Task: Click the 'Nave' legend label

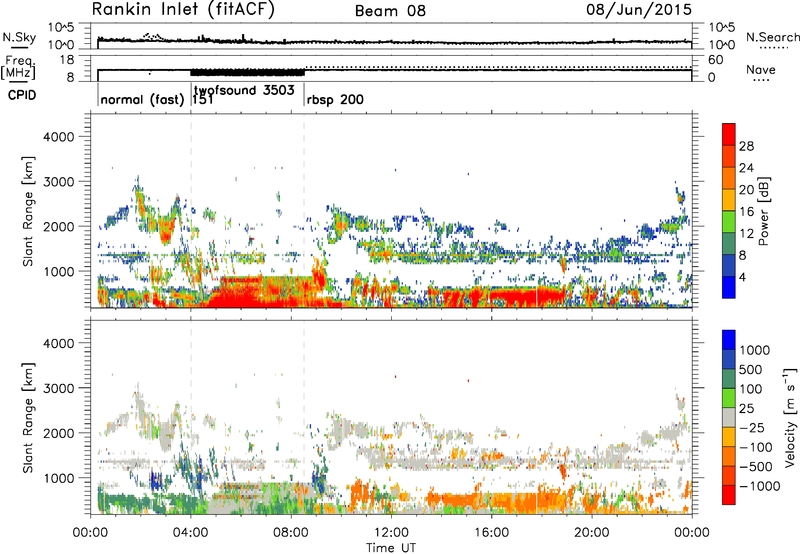Action: click(761, 70)
